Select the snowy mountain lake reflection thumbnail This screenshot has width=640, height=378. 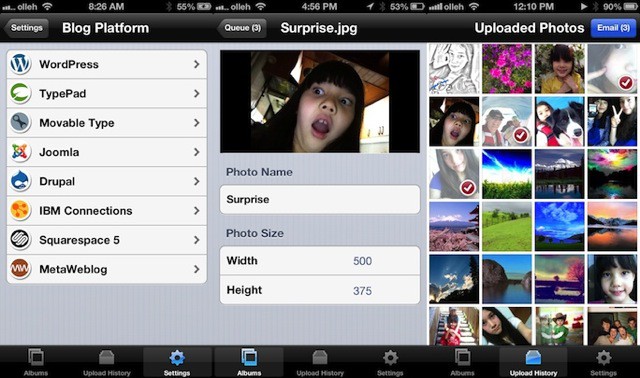(560, 174)
